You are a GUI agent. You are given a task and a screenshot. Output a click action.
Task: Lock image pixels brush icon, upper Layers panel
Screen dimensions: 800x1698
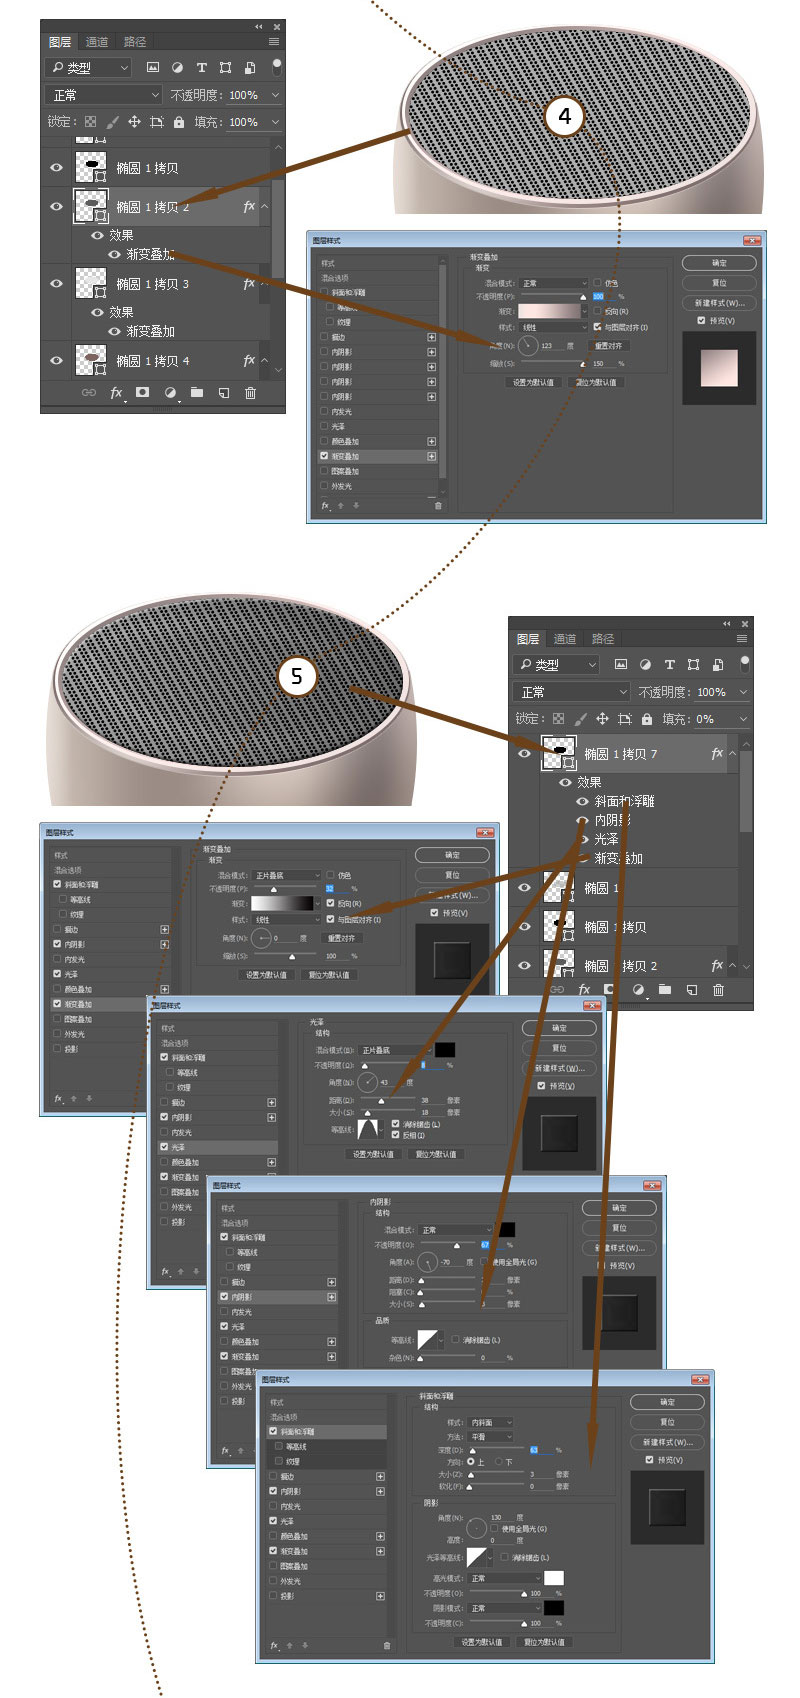point(112,122)
